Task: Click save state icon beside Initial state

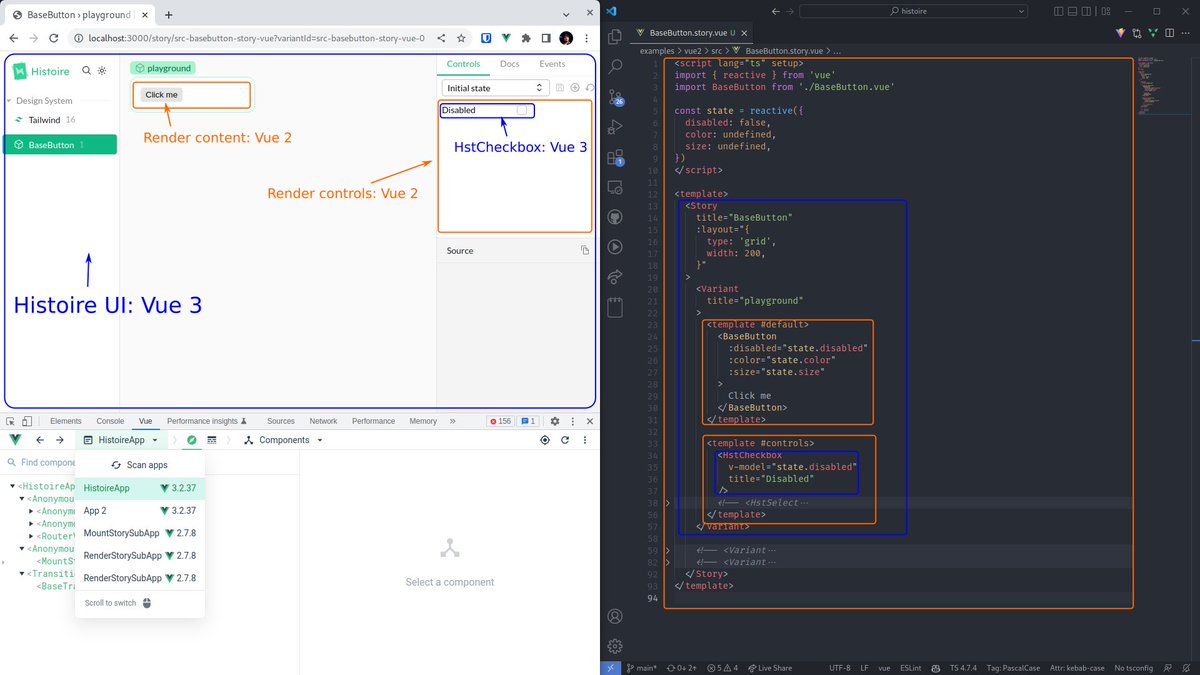Action: [x=560, y=88]
